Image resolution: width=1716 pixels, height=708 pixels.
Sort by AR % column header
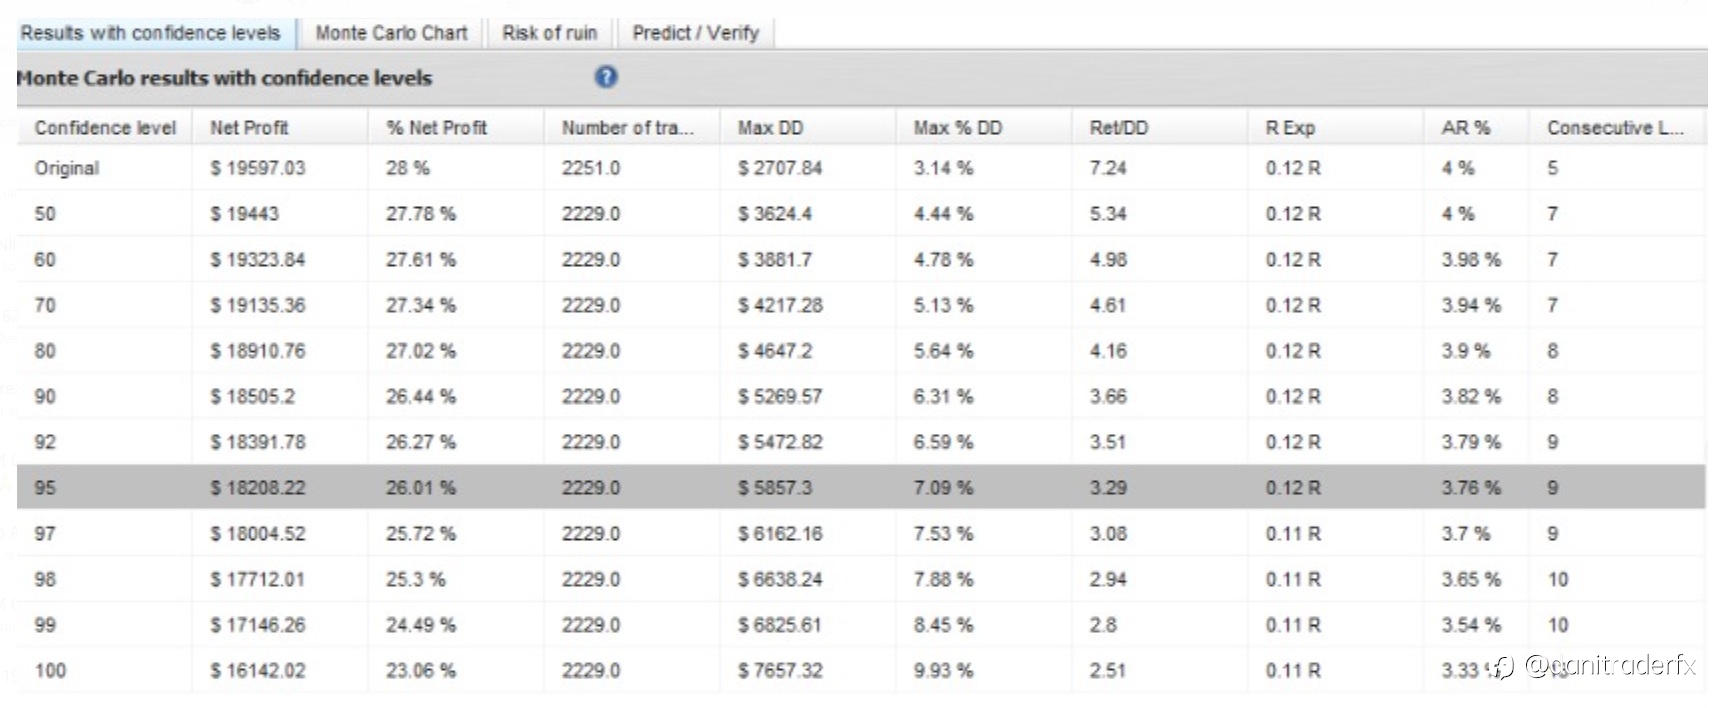click(1465, 128)
